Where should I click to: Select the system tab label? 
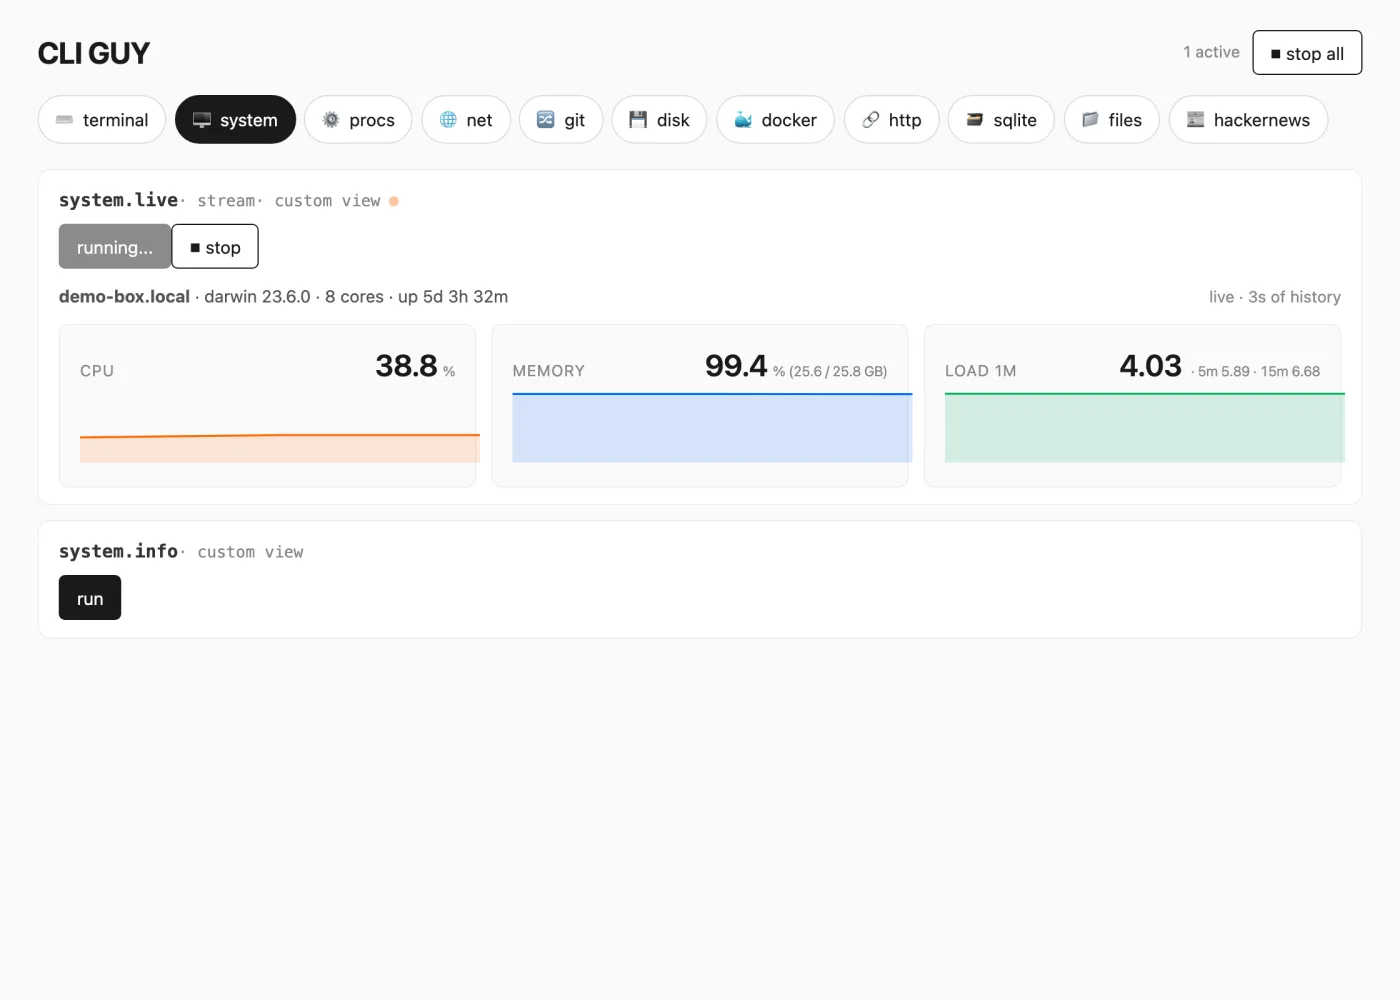pos(249,120)
